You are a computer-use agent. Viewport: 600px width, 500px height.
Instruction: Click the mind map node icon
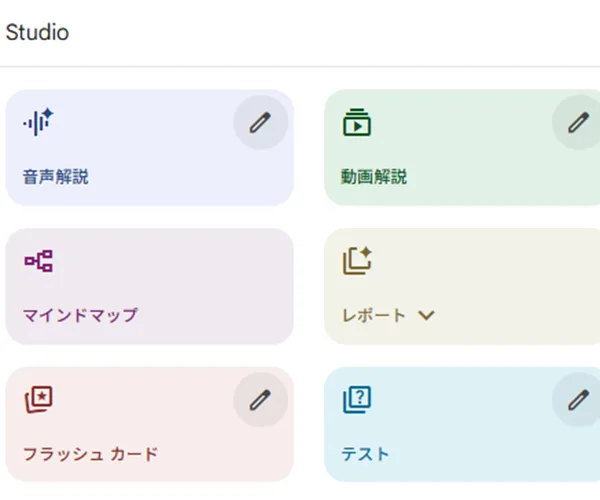pyautogui.click(x=38, y=262)
